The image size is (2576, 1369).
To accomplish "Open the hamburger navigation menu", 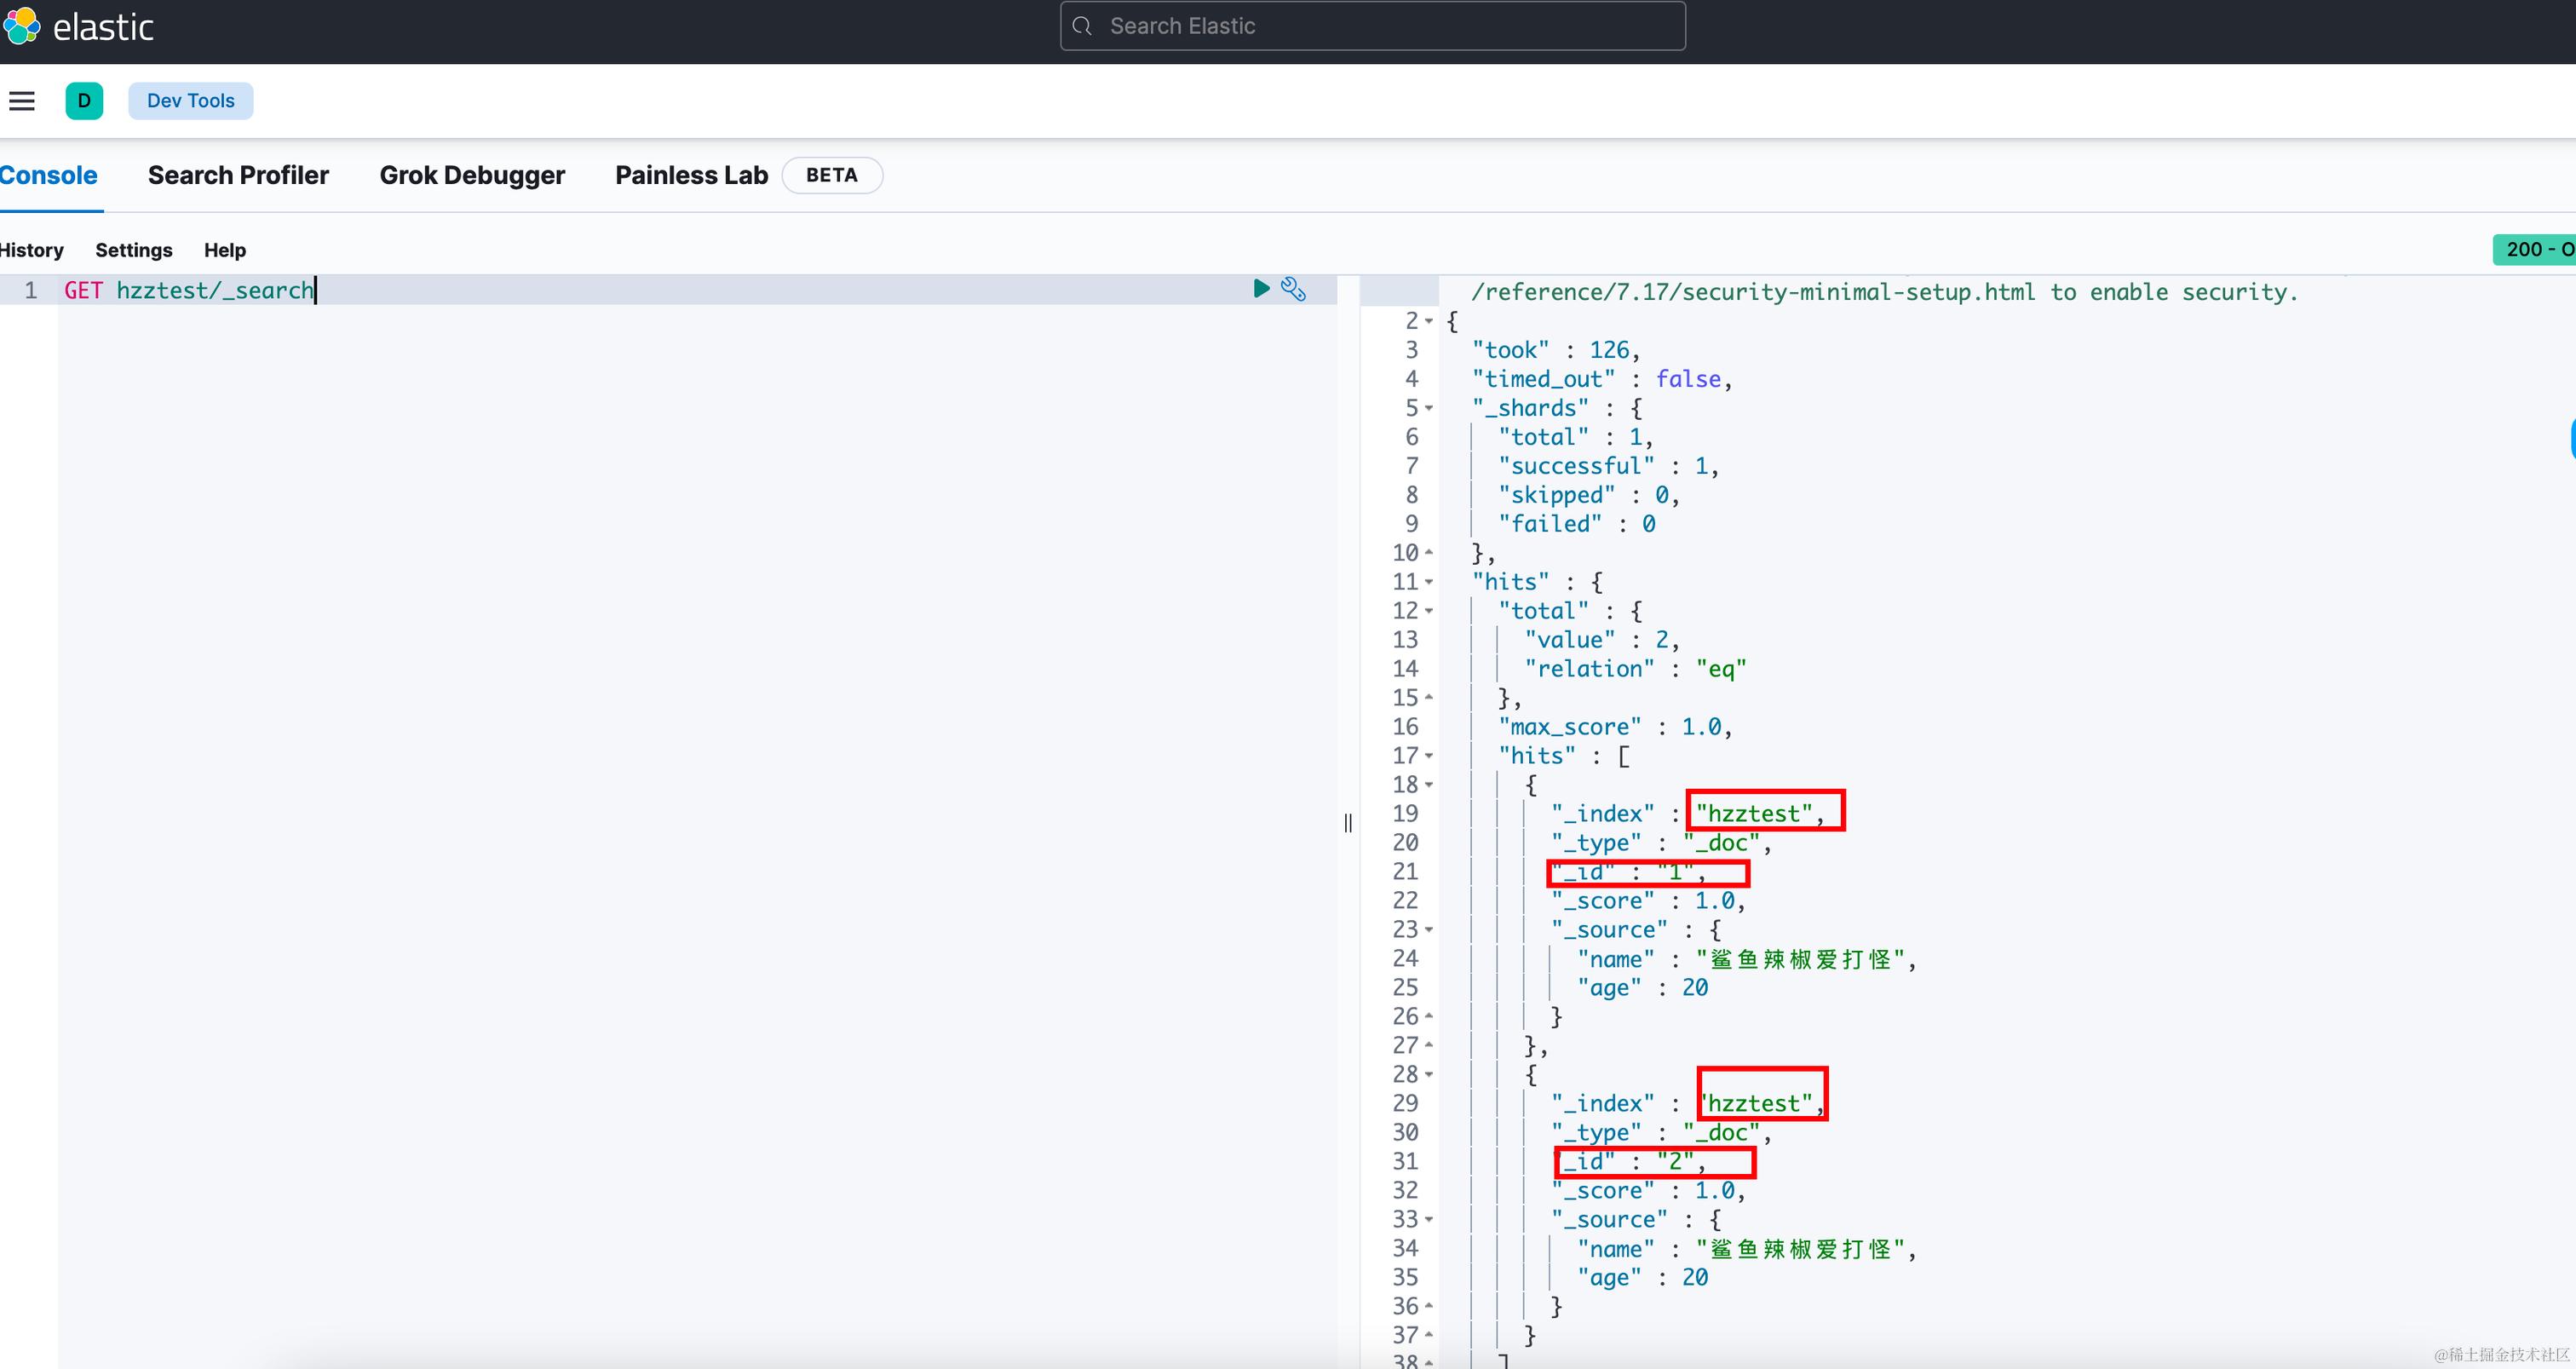I will click(x=22, y=101).
